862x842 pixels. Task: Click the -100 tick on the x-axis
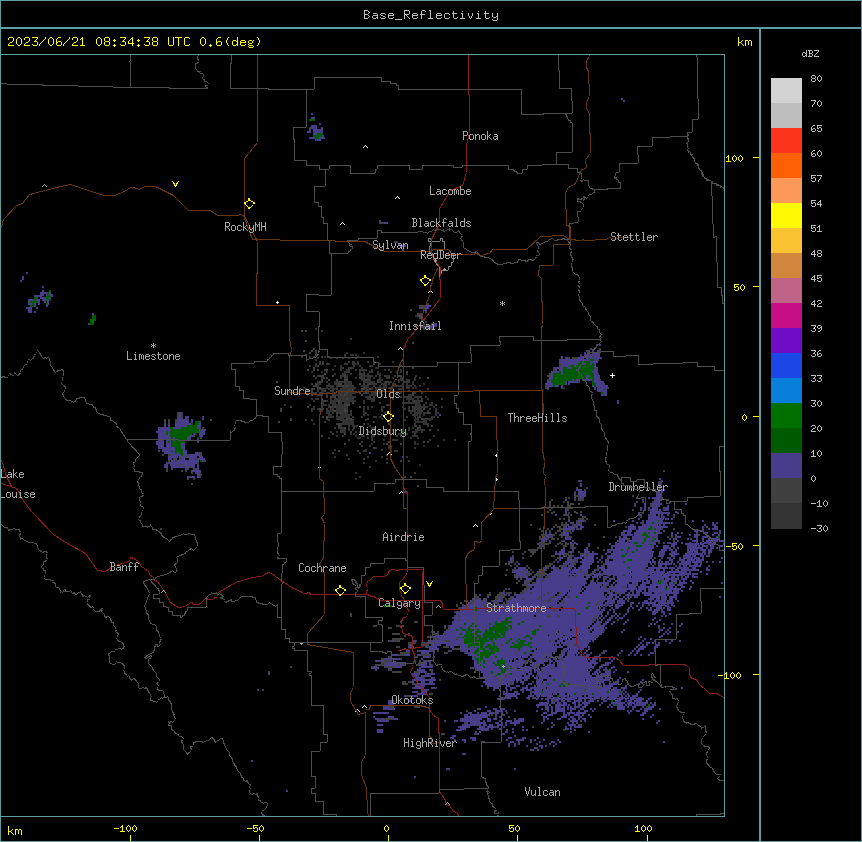125,829
